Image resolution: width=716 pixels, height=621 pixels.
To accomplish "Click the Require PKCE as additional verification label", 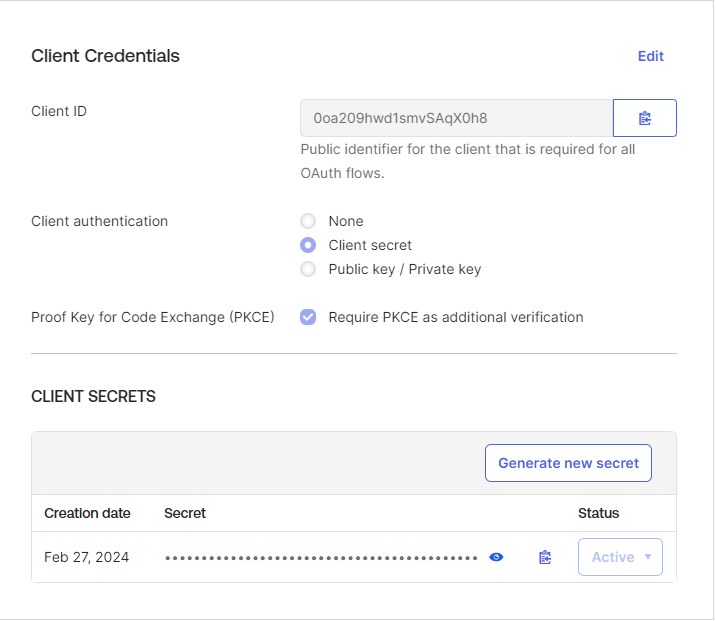I will click(x=455, y=317).
